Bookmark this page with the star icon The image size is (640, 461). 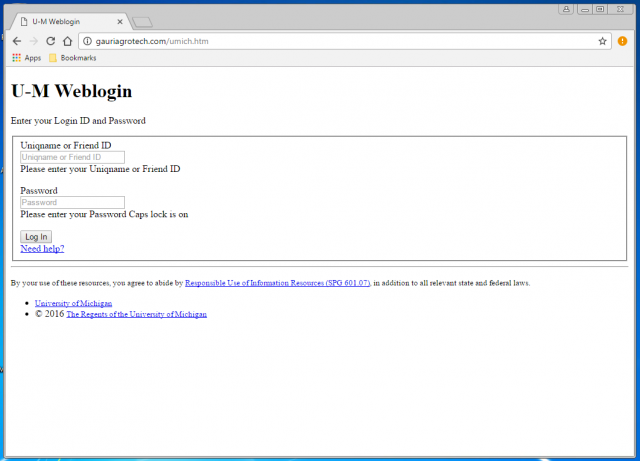coord(602,41)
